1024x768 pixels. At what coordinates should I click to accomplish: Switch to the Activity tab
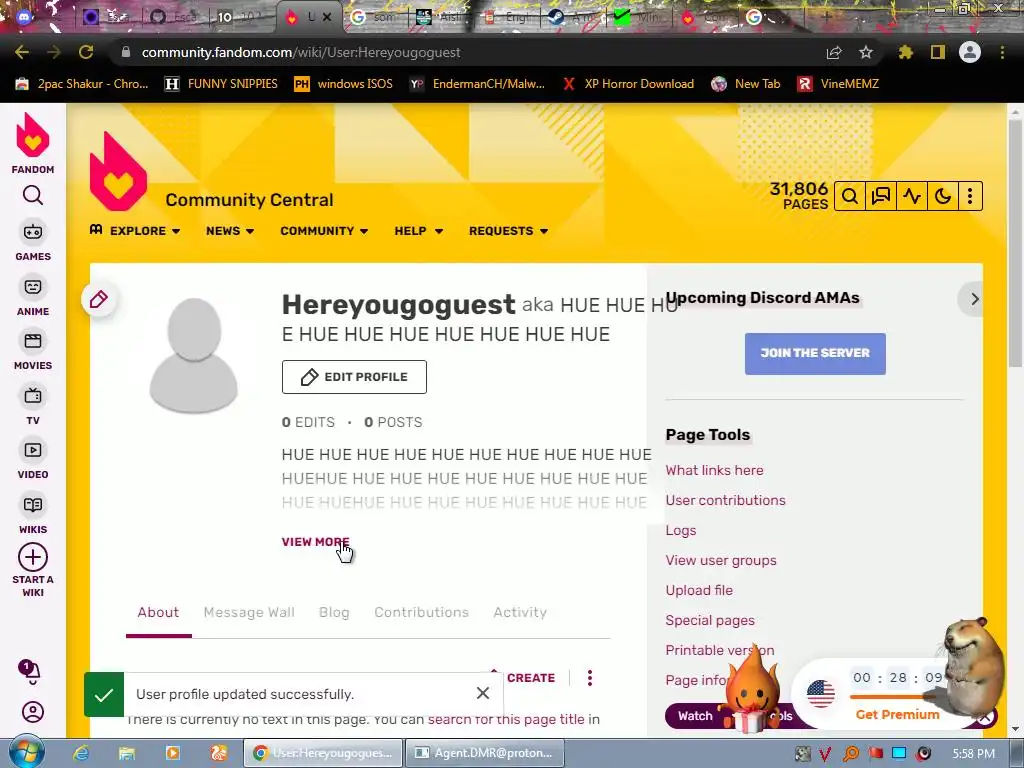click(x=520, y=613)
